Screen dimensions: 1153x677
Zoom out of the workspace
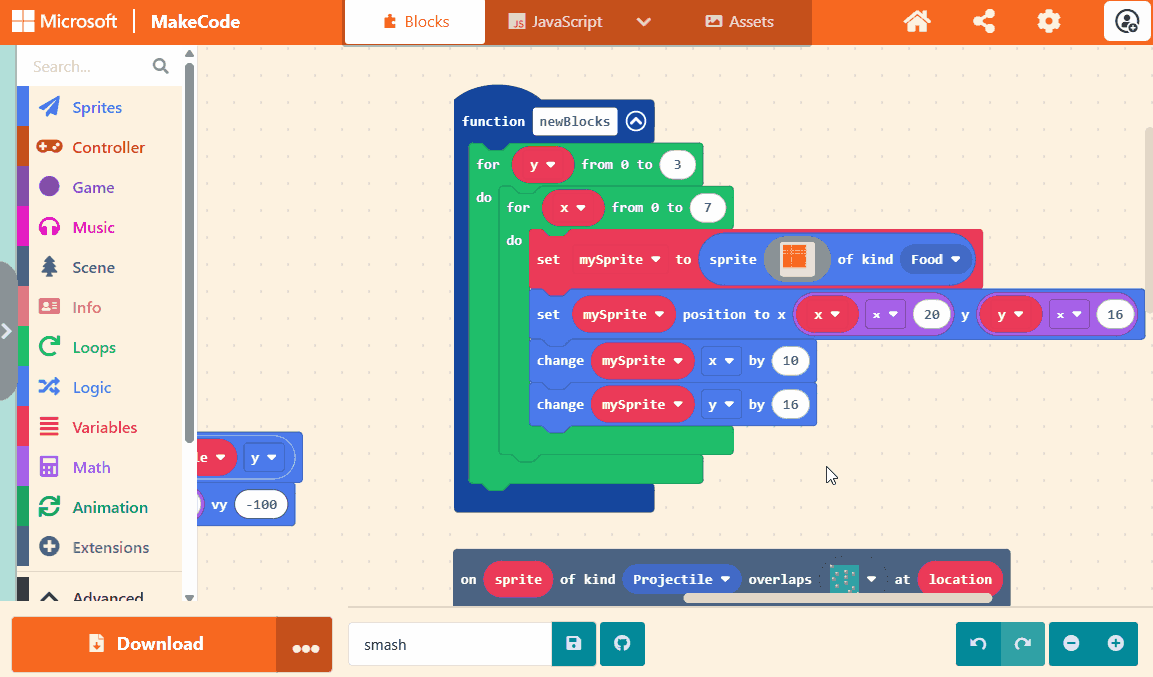tap(1071, 644)
